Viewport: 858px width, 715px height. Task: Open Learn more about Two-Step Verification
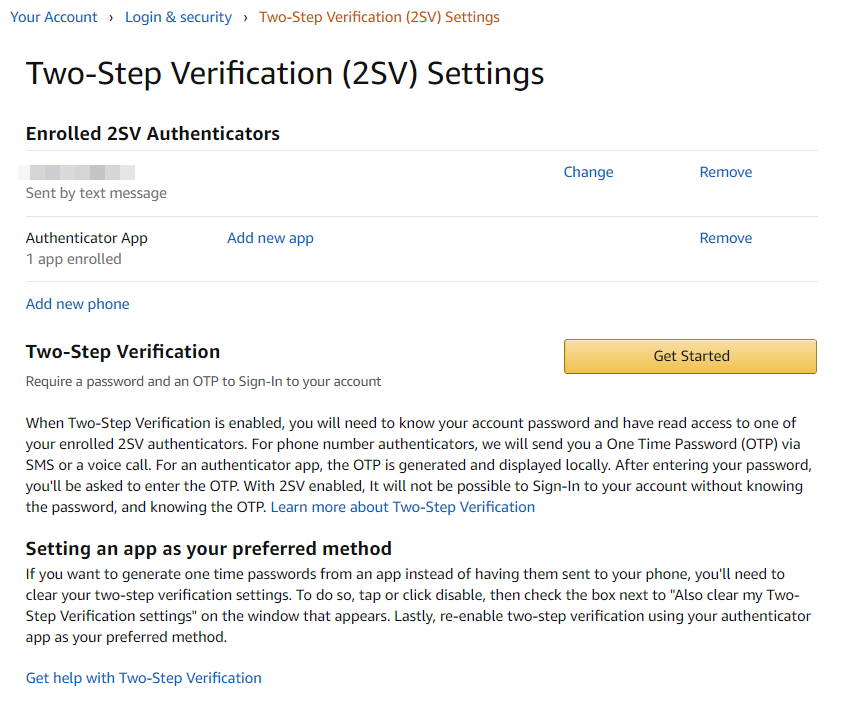[x=402, y=507]
